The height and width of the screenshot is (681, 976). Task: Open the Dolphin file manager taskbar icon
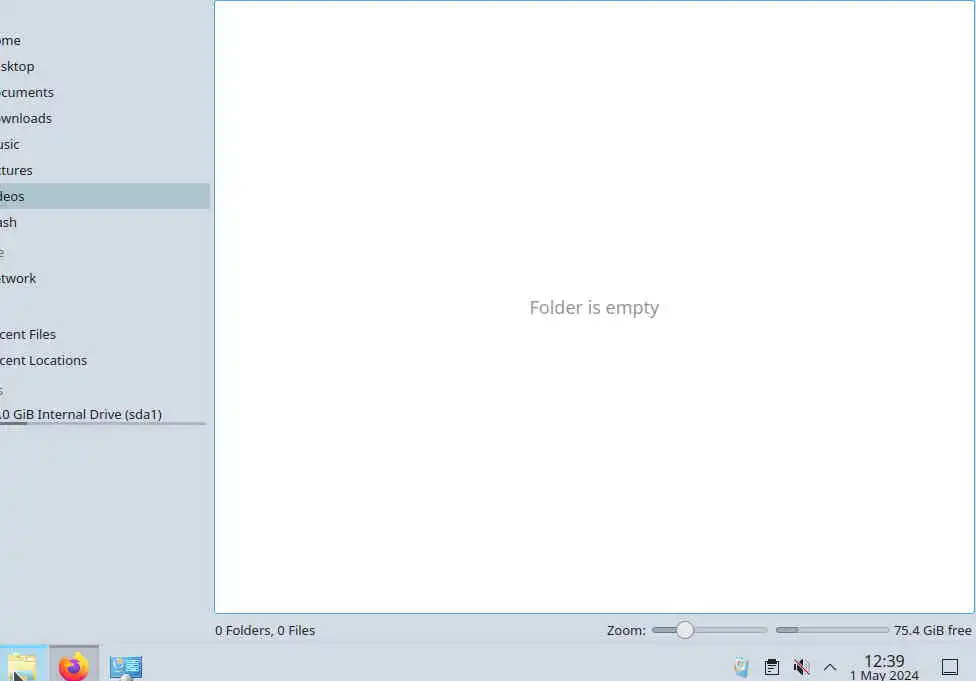point(22,667)
